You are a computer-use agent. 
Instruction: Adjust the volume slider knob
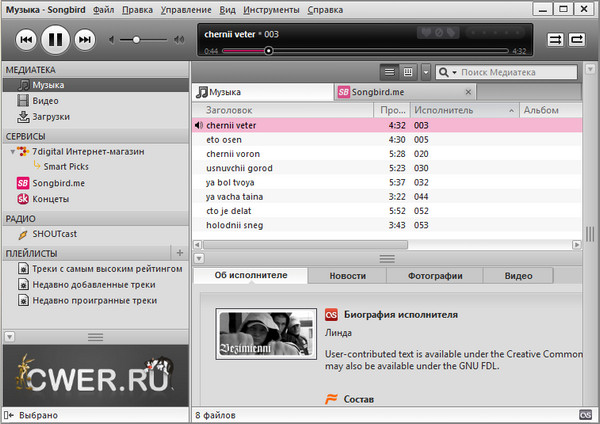tap(137, 40)
